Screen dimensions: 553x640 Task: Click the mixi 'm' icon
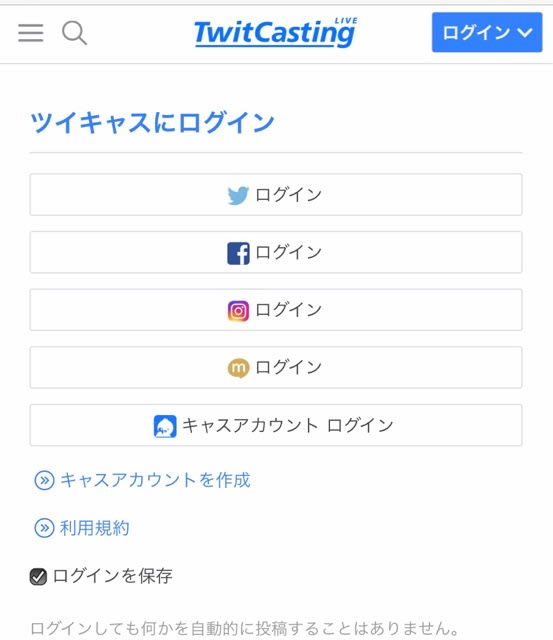(238, 368)
